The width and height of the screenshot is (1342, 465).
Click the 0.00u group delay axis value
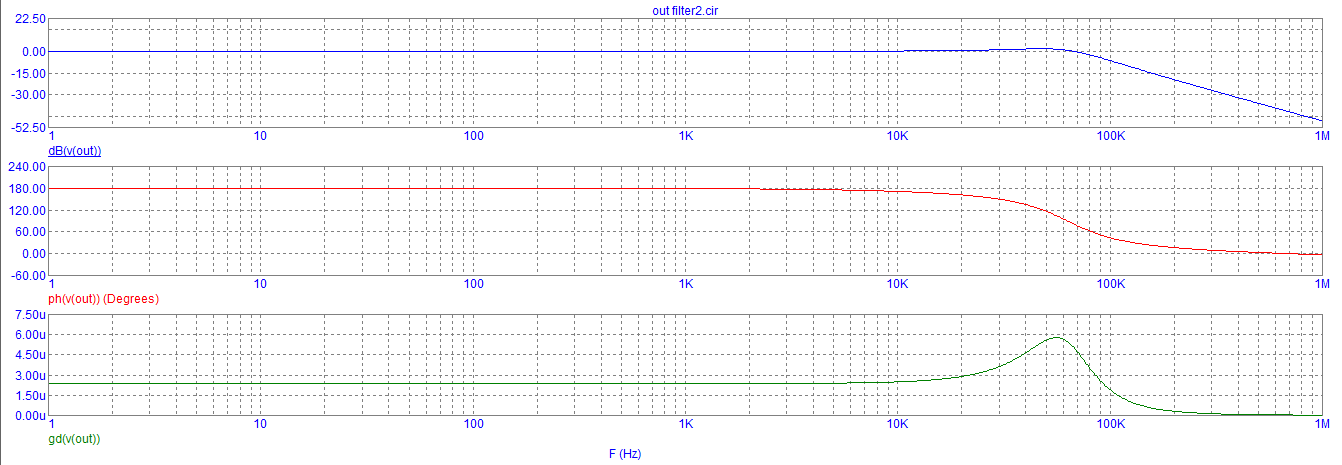(29, 416)
